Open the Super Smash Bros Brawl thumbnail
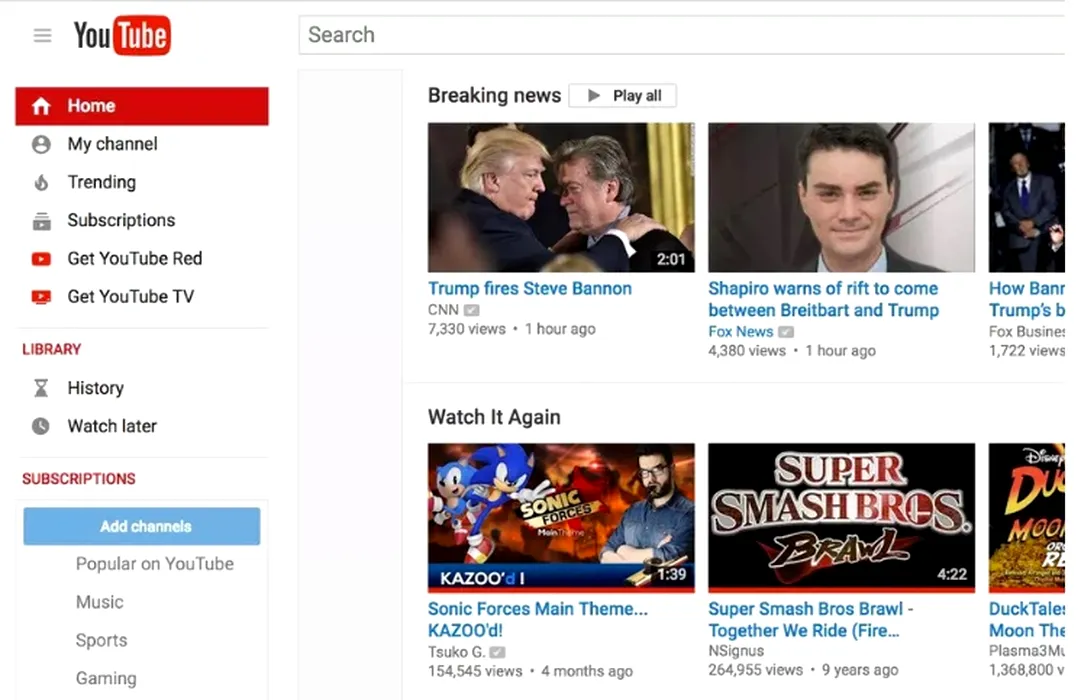 tap(842, 518)
